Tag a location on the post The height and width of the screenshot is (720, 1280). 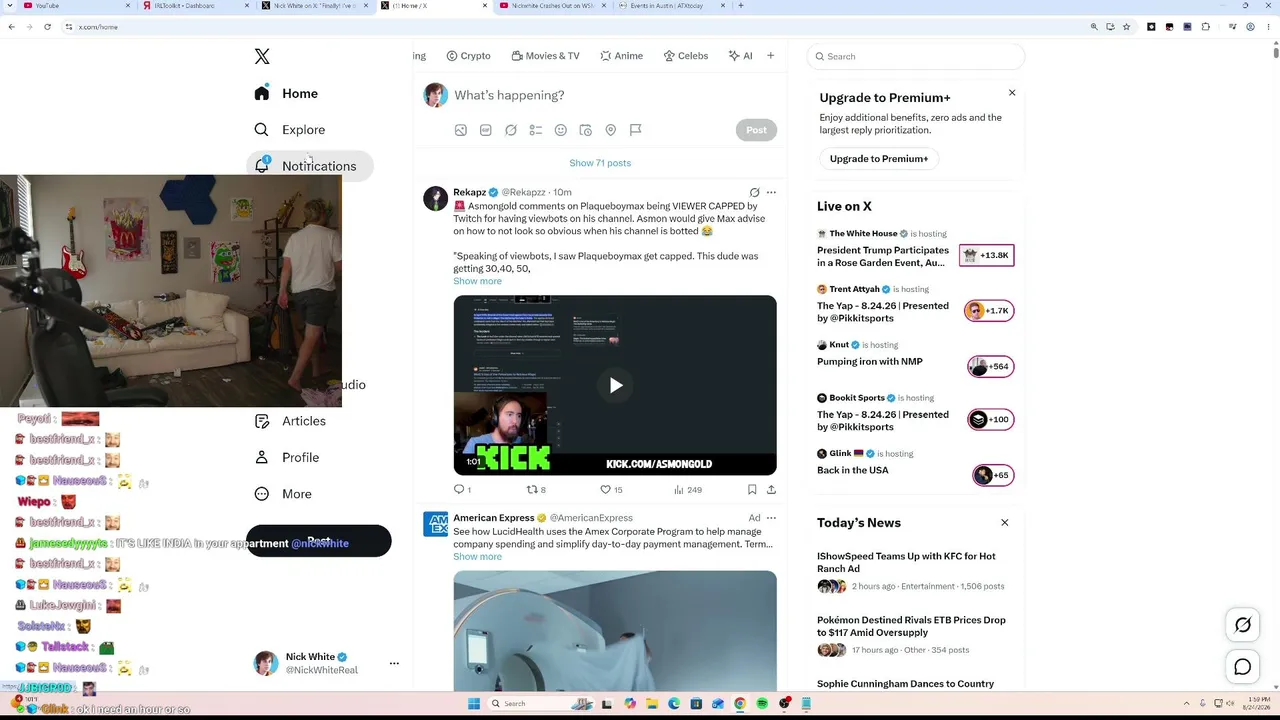611,130
